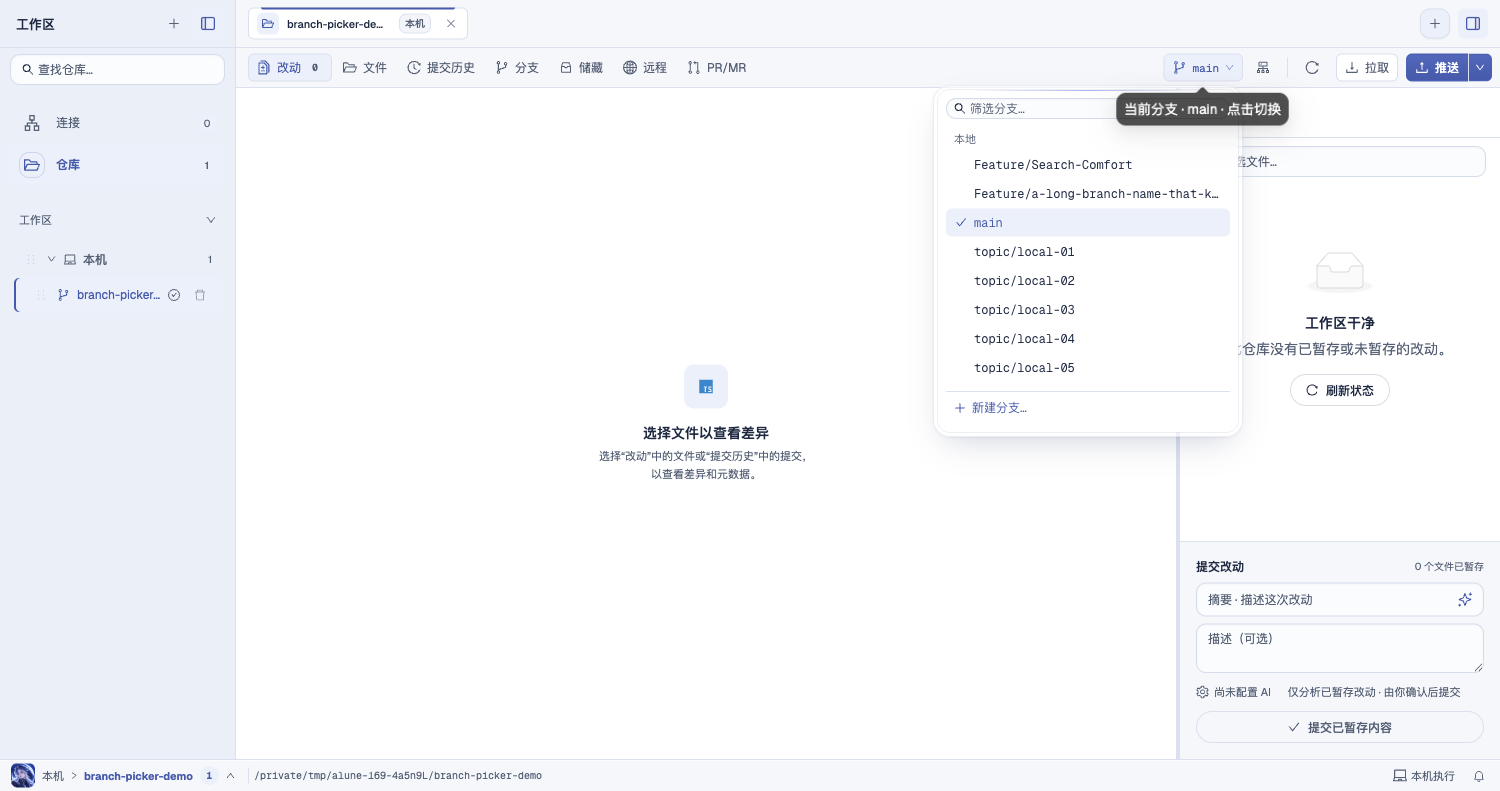Open the 提交历史 tab
This screenshot has width=1500, height=791.
(x=441, y=68)
